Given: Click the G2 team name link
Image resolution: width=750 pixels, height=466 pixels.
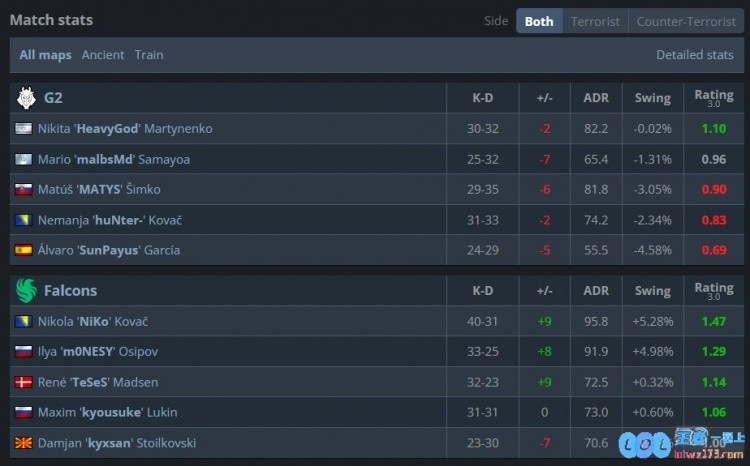Looking at the screenshot, I should click(x=53, y=98).
